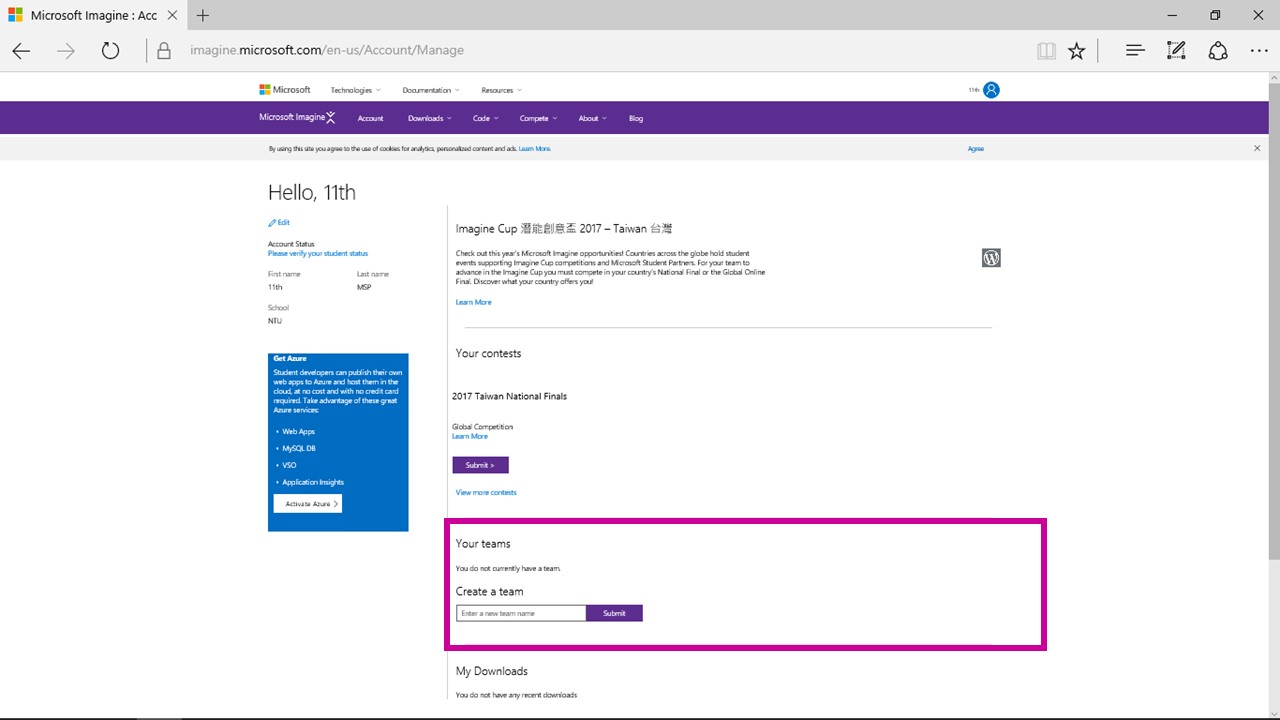Open Learn More under Imagine Cup description
1280x720 pixels.
(474, 302)
